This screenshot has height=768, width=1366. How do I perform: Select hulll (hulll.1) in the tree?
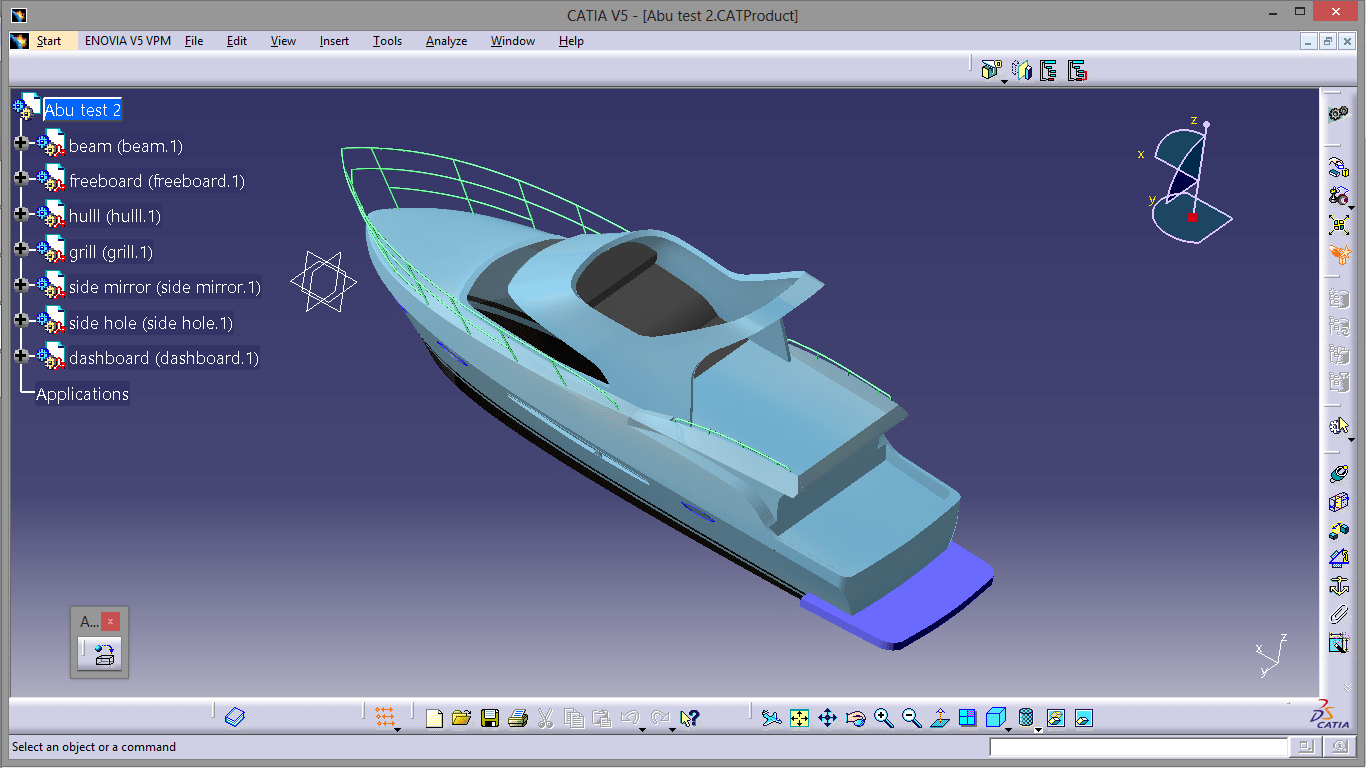pyautogui.click(x=115, y=216)
